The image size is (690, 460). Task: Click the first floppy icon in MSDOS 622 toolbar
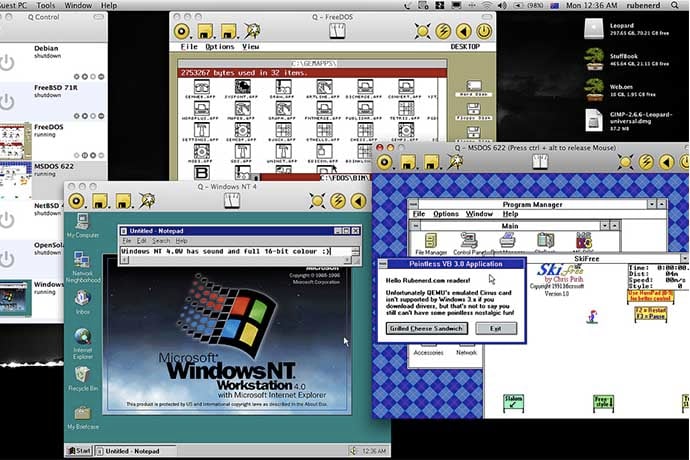pos(408,162)
